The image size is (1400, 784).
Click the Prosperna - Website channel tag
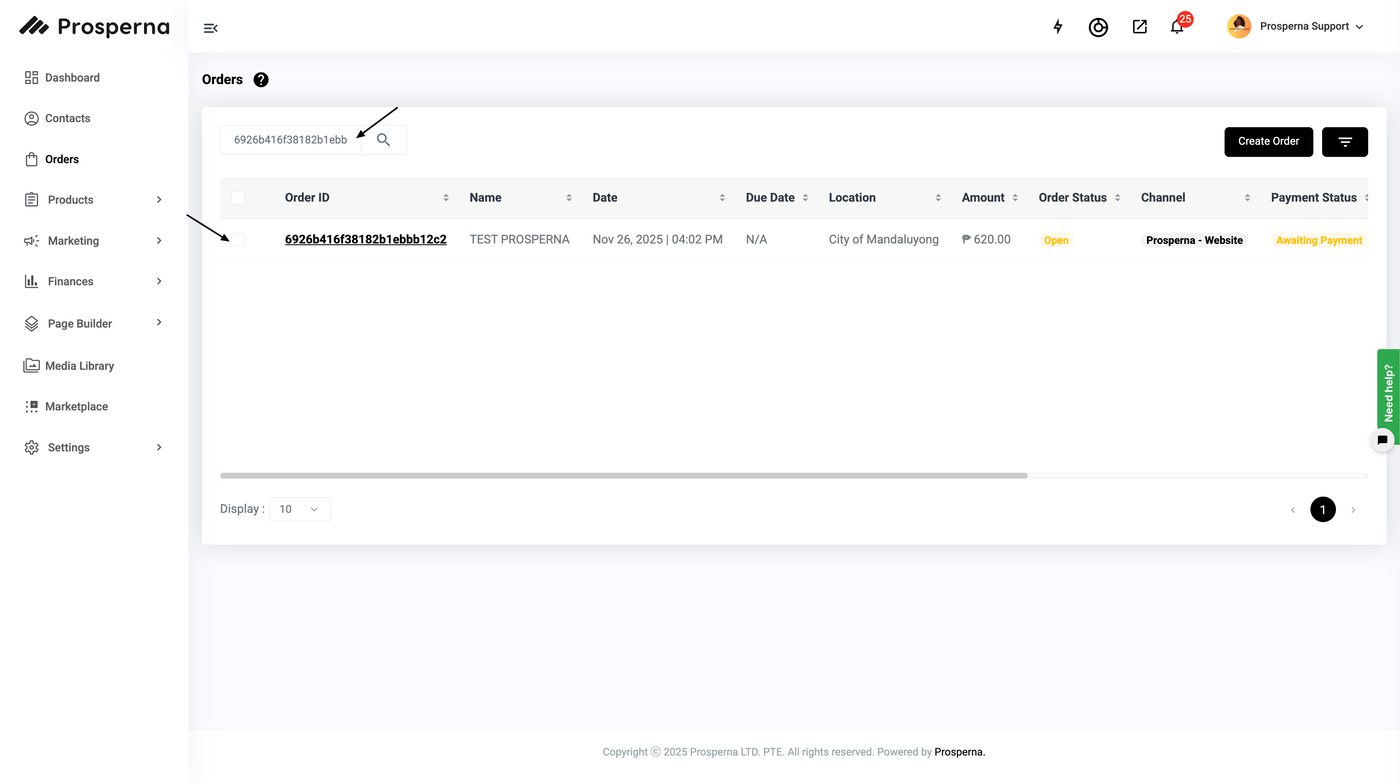pos(1194,240)
